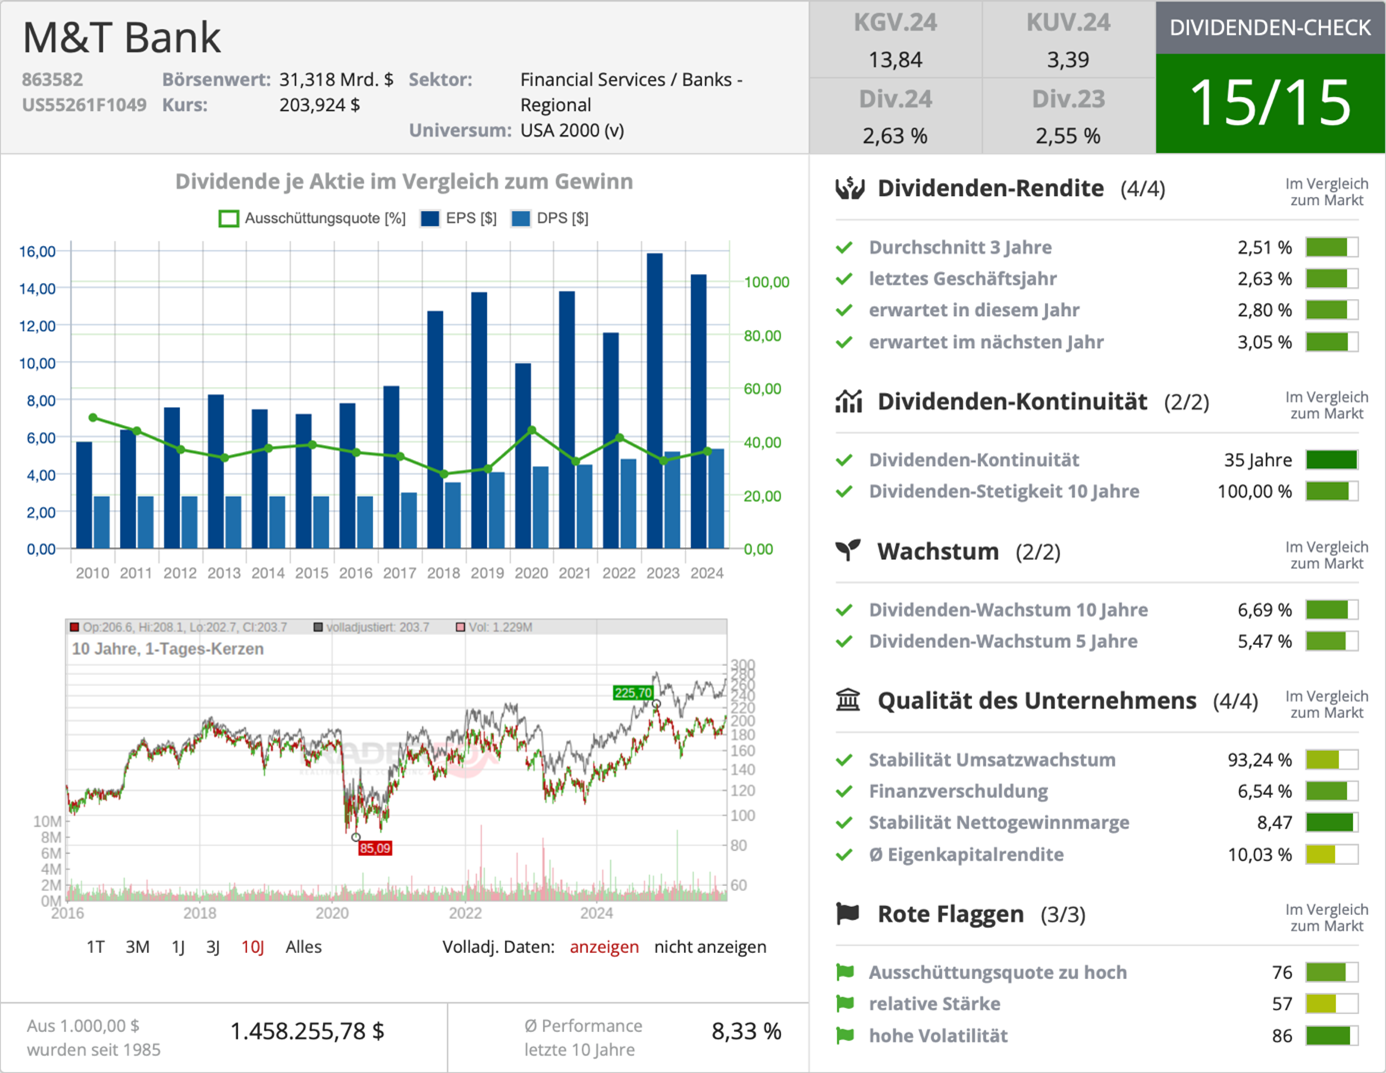
Task: Expand the Dividenden-Rendite section
Action: (x=990, y=188)
